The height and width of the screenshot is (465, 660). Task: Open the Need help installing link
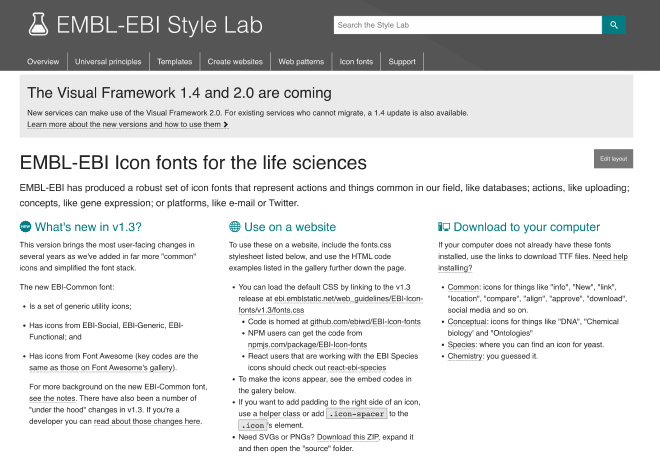point(590,256)
